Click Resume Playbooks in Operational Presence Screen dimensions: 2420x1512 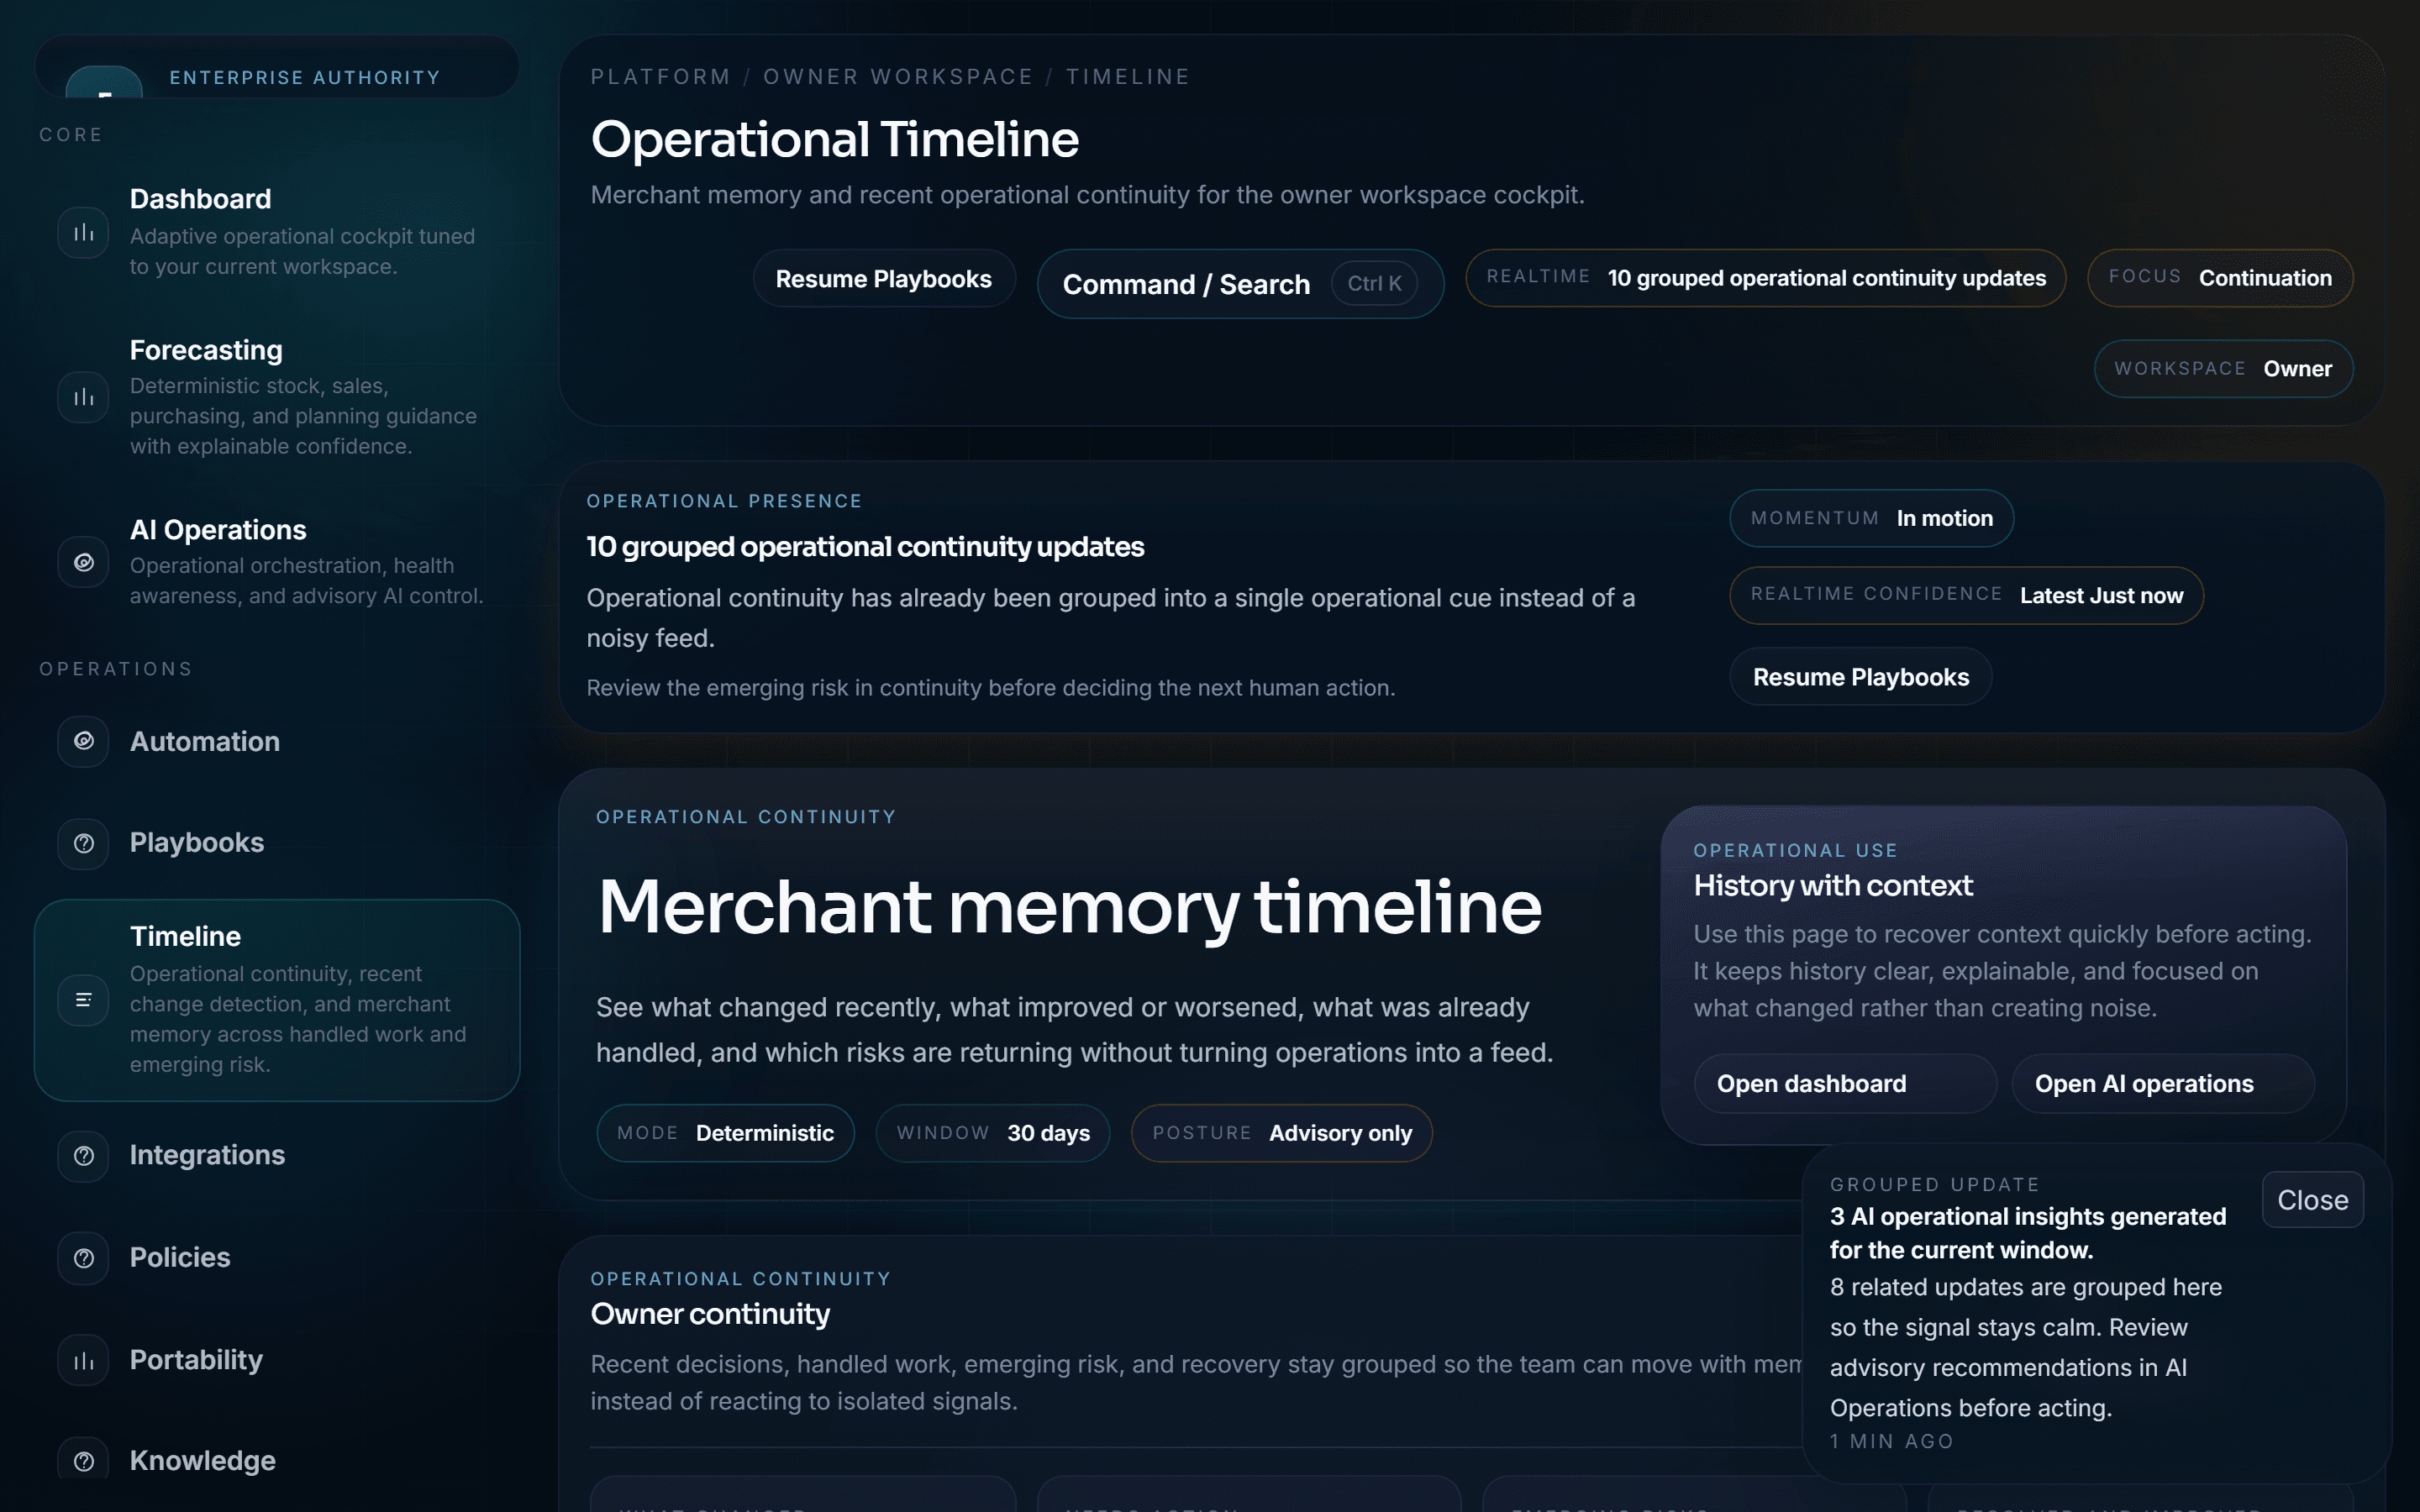(x=1861, y=677)
